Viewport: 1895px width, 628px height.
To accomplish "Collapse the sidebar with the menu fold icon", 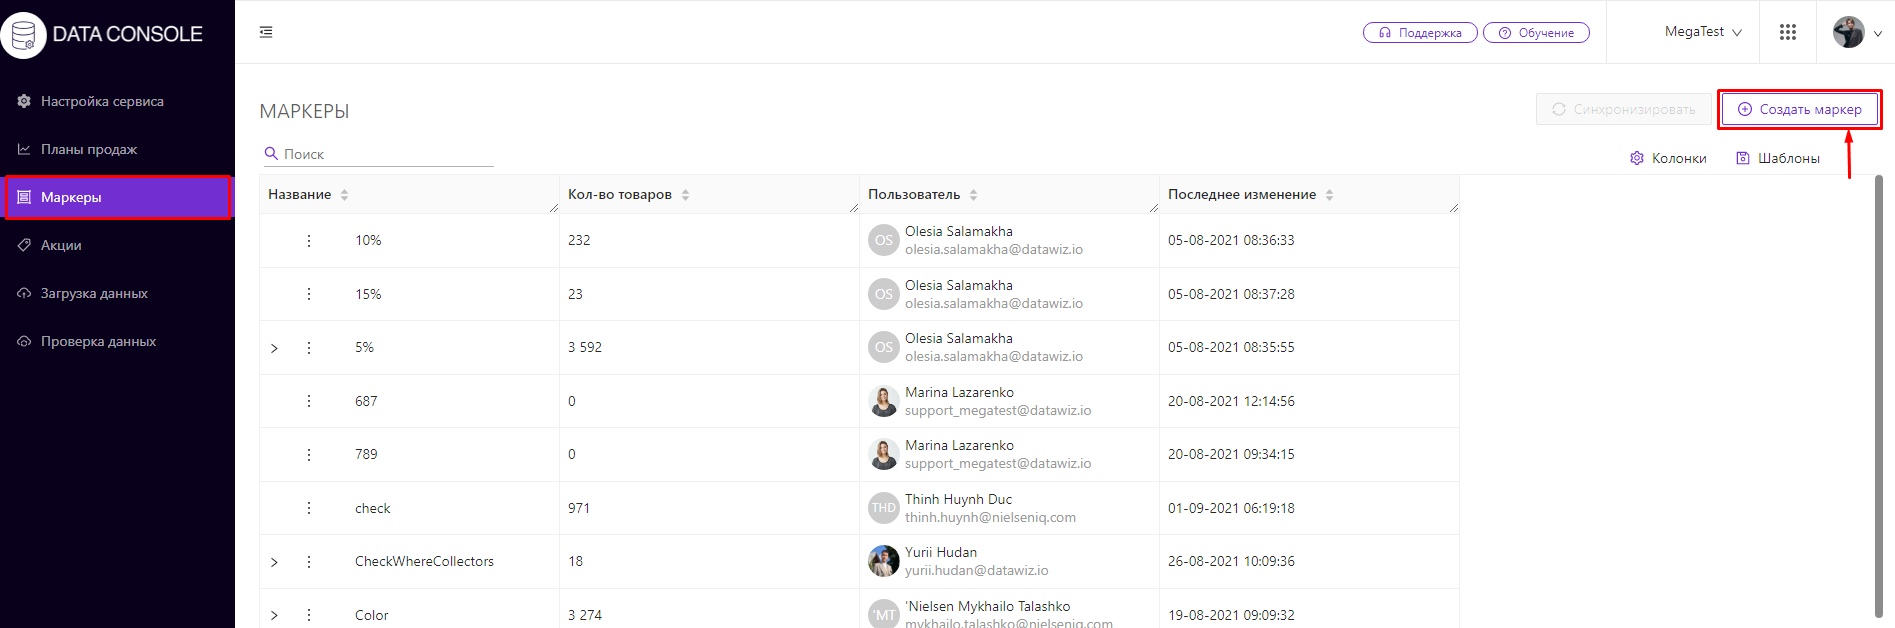I will pyautogui.click(x=266, y=32).
